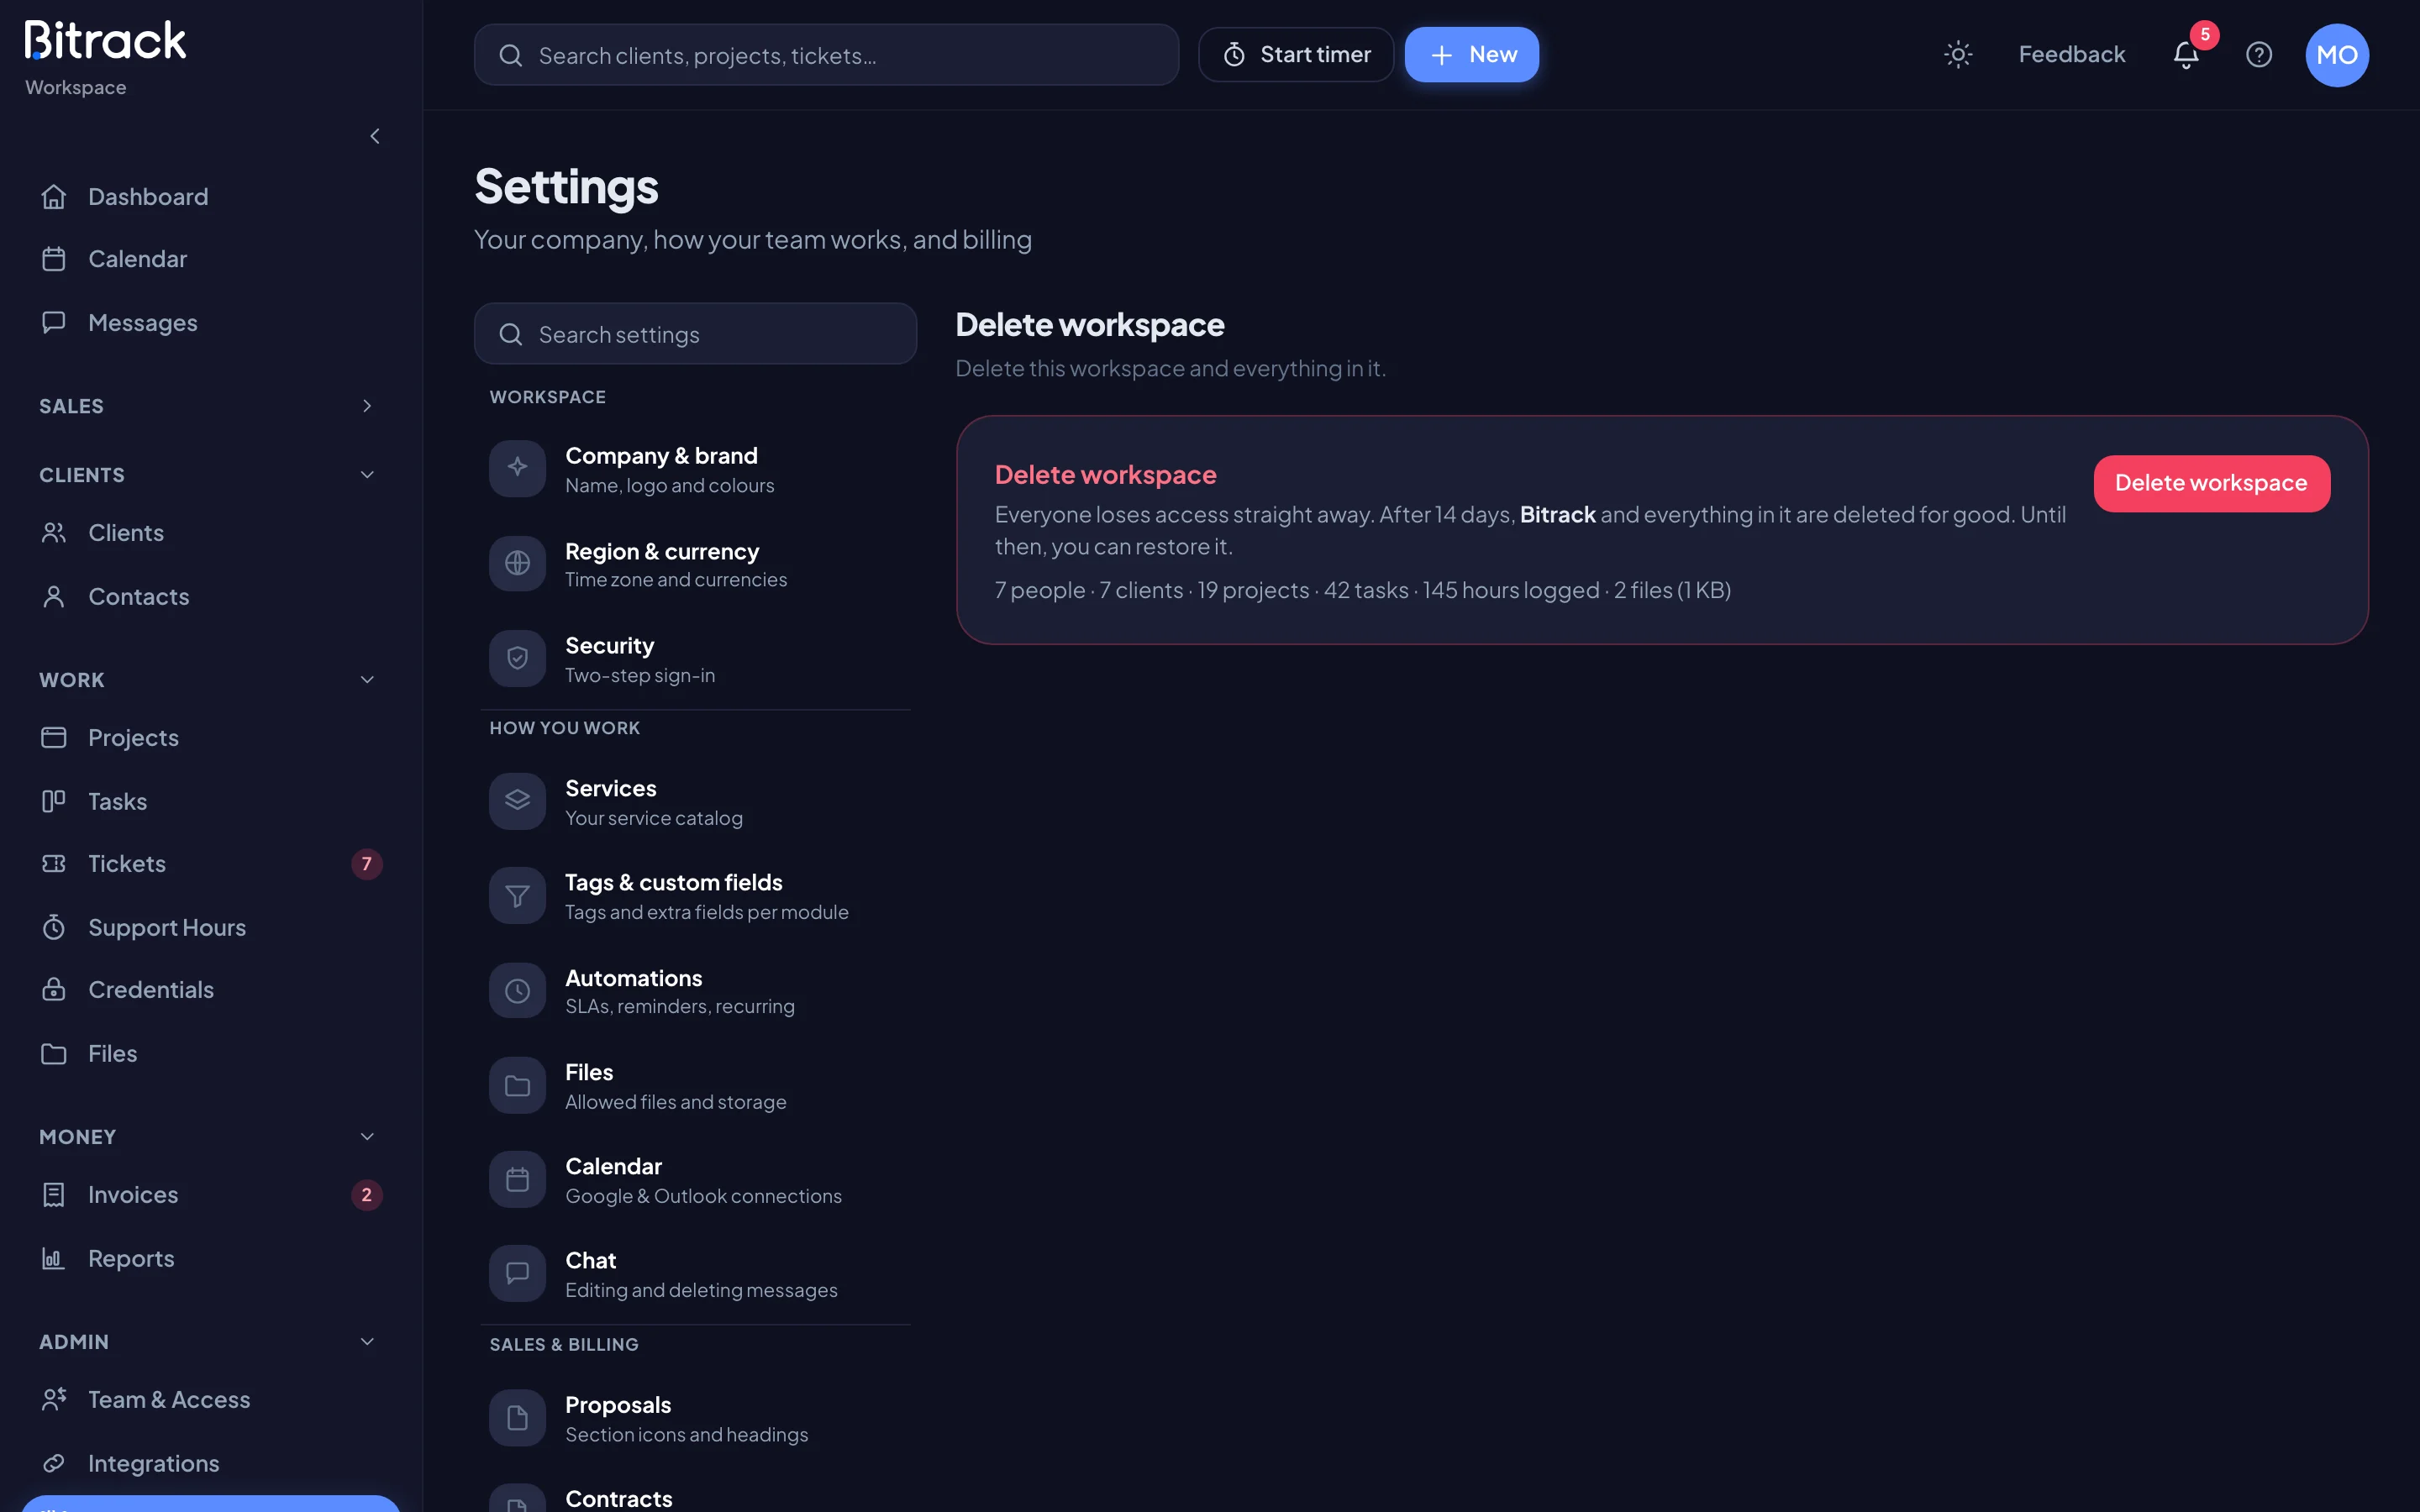Click the Invoices count badge 2
Image resolution: width=2420 pixels, height=1512 pixels.
tap(366, 1195)
